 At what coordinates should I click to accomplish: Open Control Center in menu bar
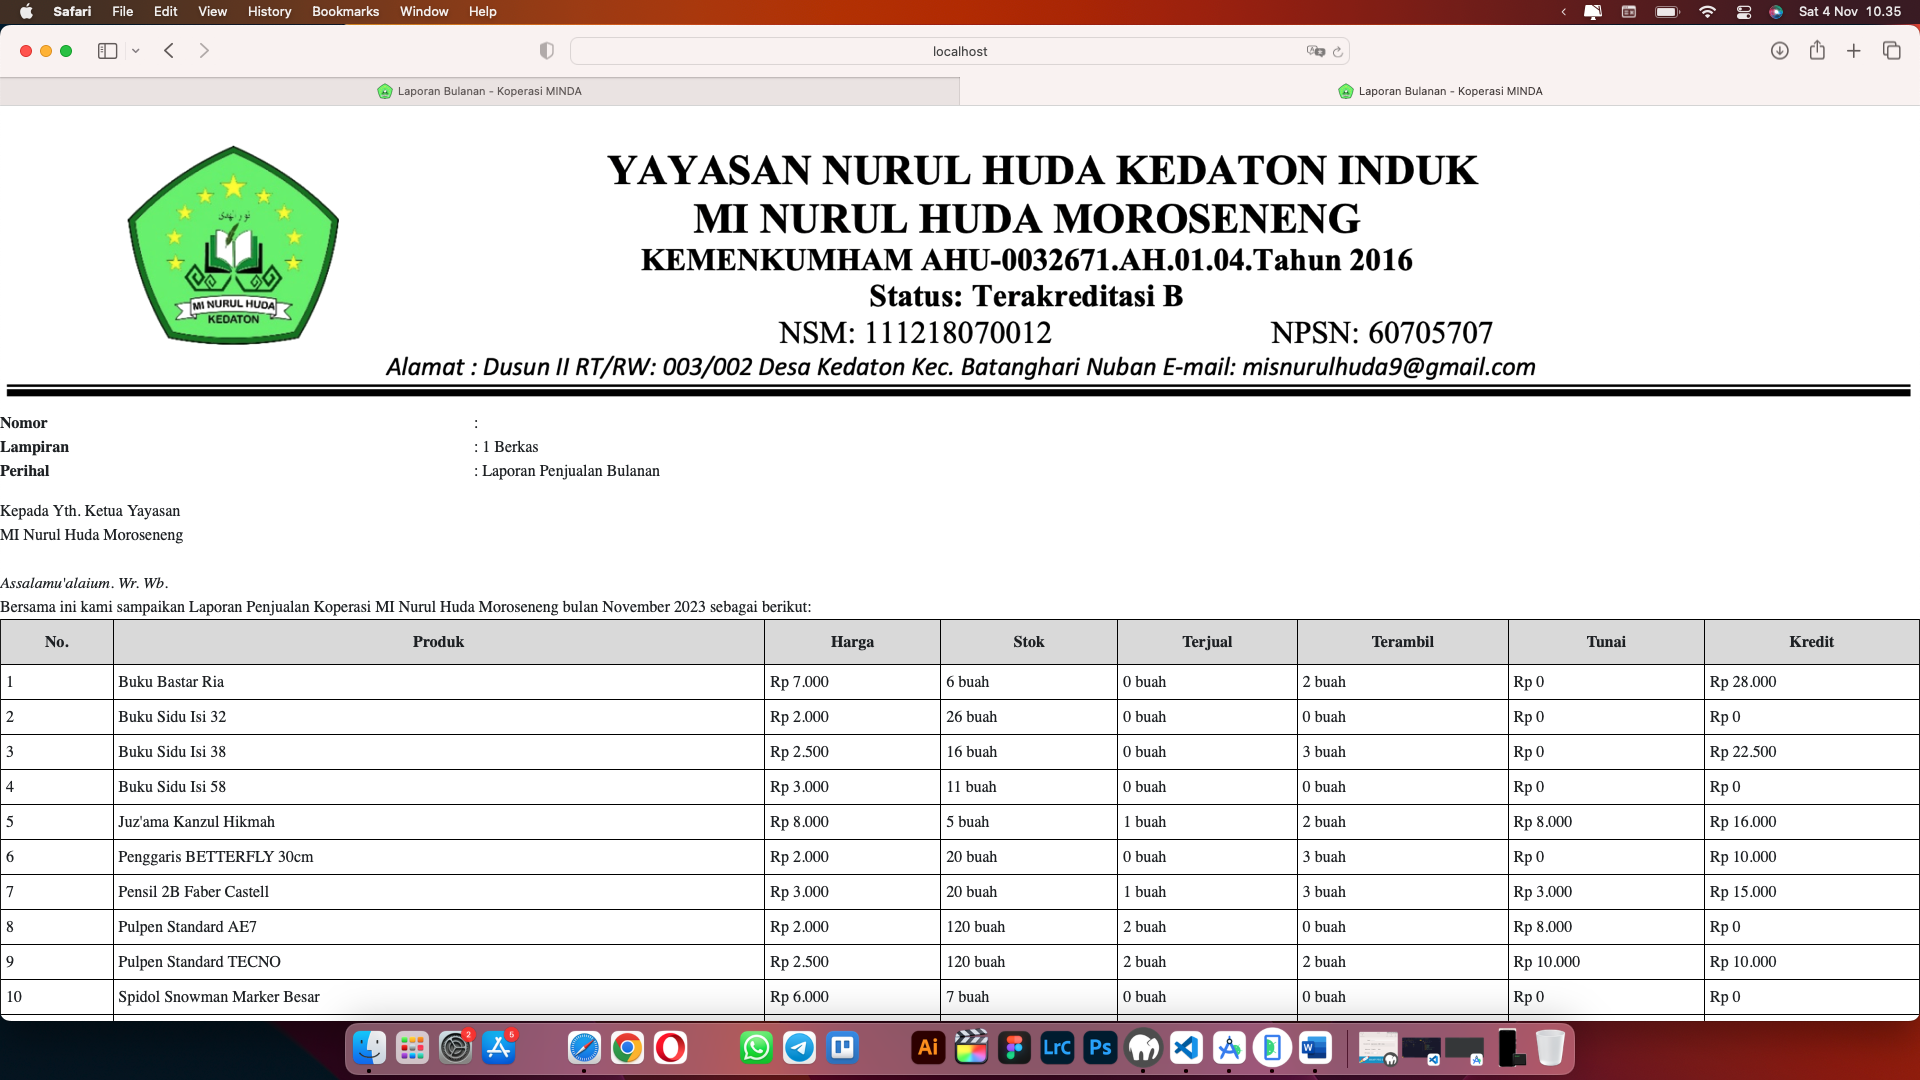coord(1744,12)
